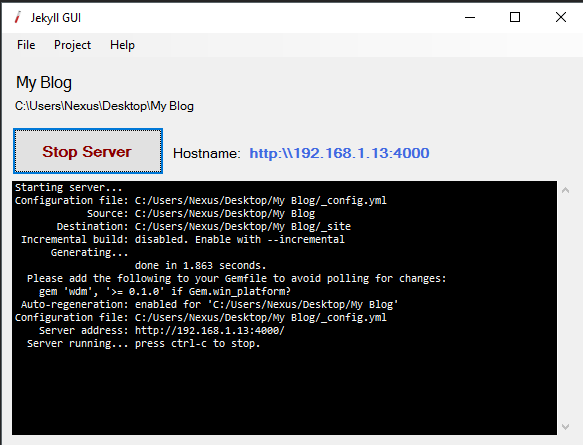The width and height of the screenshot is (585, 445).
Task: Minimize the Jekyll GUI window
Action: (470, 17)
